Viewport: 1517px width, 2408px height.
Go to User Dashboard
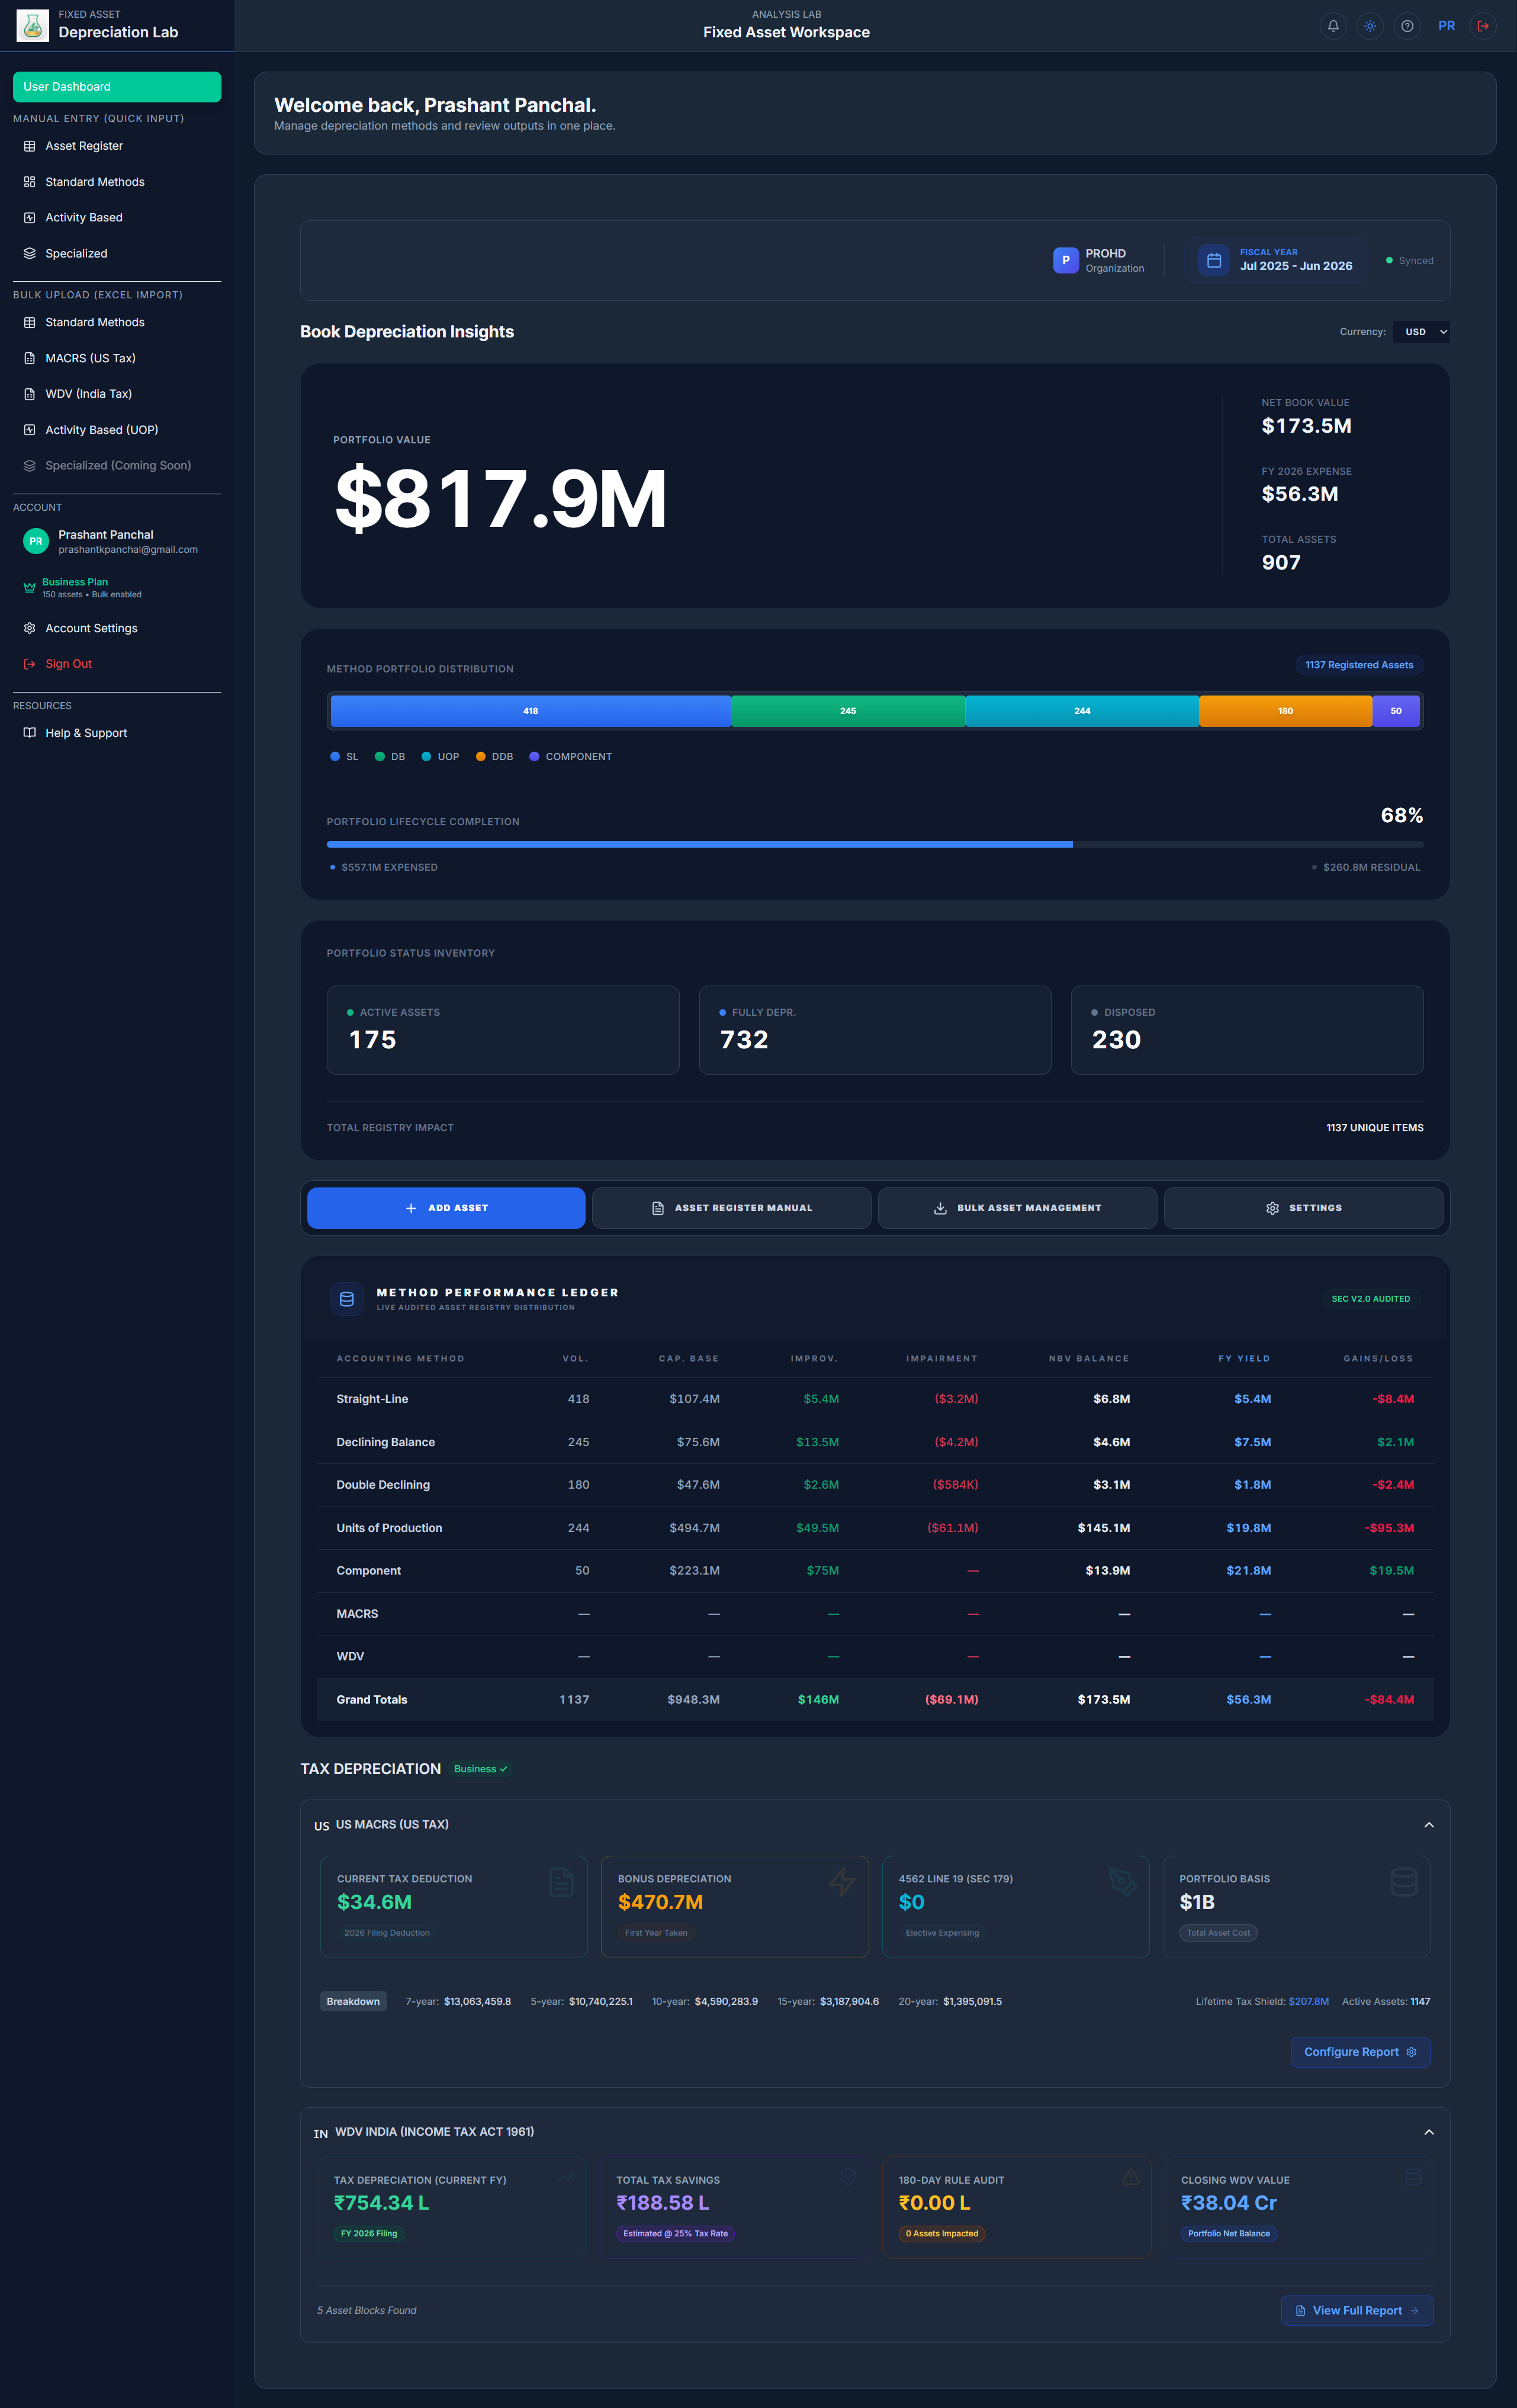coord(117,87)
